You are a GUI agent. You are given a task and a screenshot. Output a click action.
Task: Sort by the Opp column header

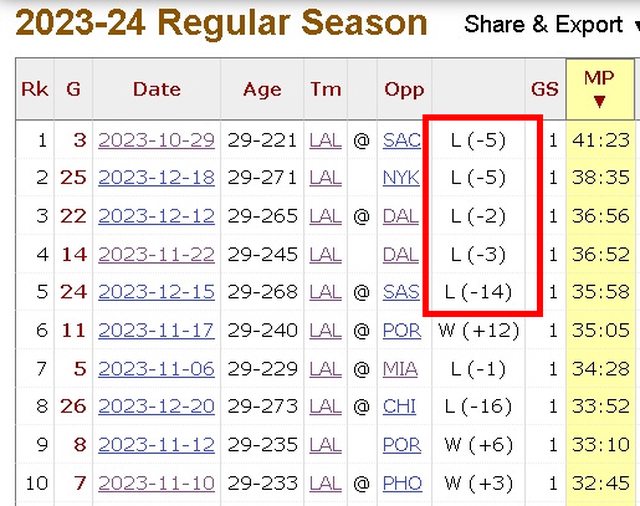tap(404, 89)
